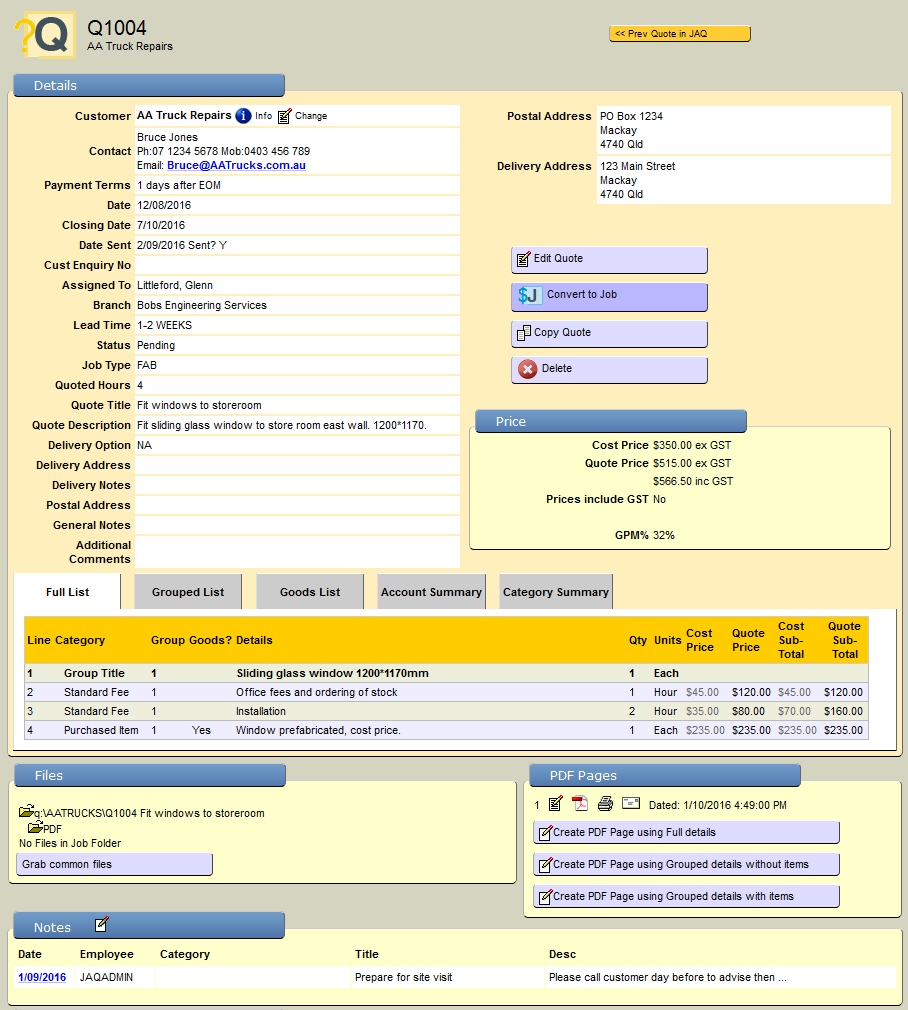
Task: Open the note dated 1/09/2016
Action: click(x=42, y=977)
